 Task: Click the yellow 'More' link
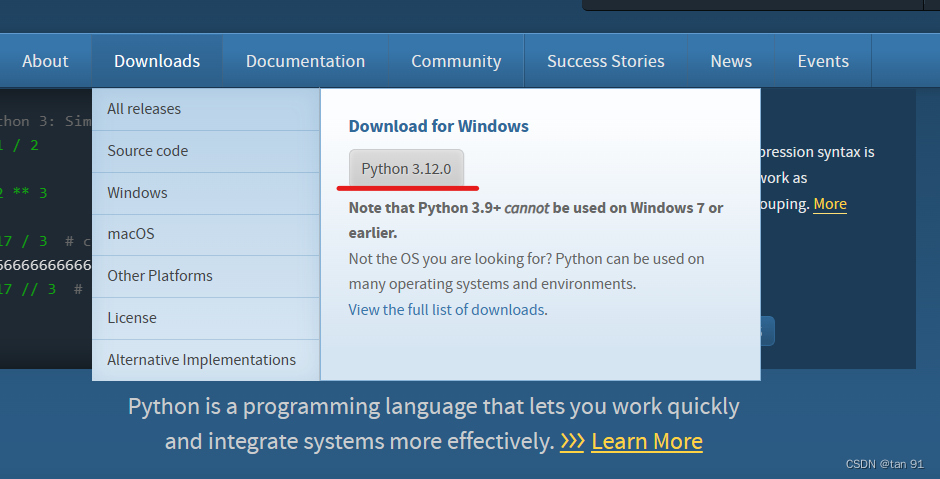[x=830, y=204]
